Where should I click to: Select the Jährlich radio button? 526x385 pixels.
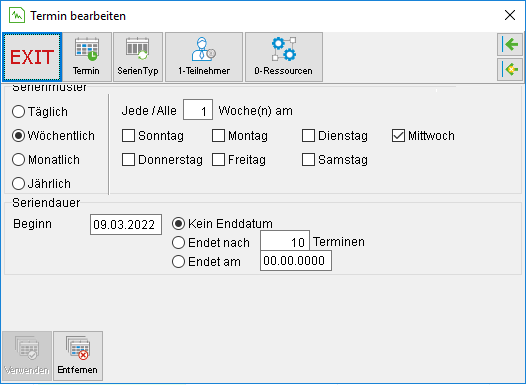tap(18, 184)
